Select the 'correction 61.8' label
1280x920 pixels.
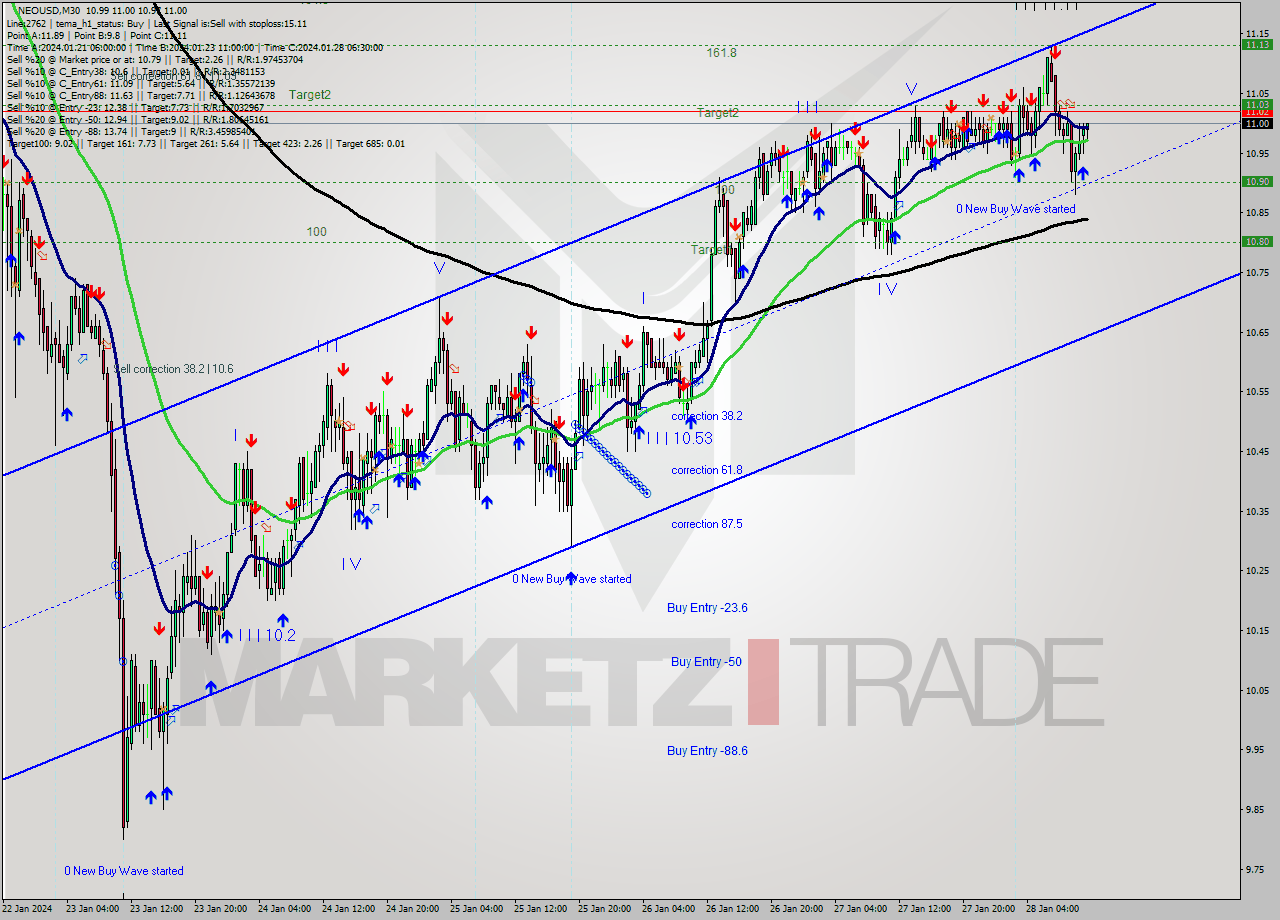click(706, 470)
